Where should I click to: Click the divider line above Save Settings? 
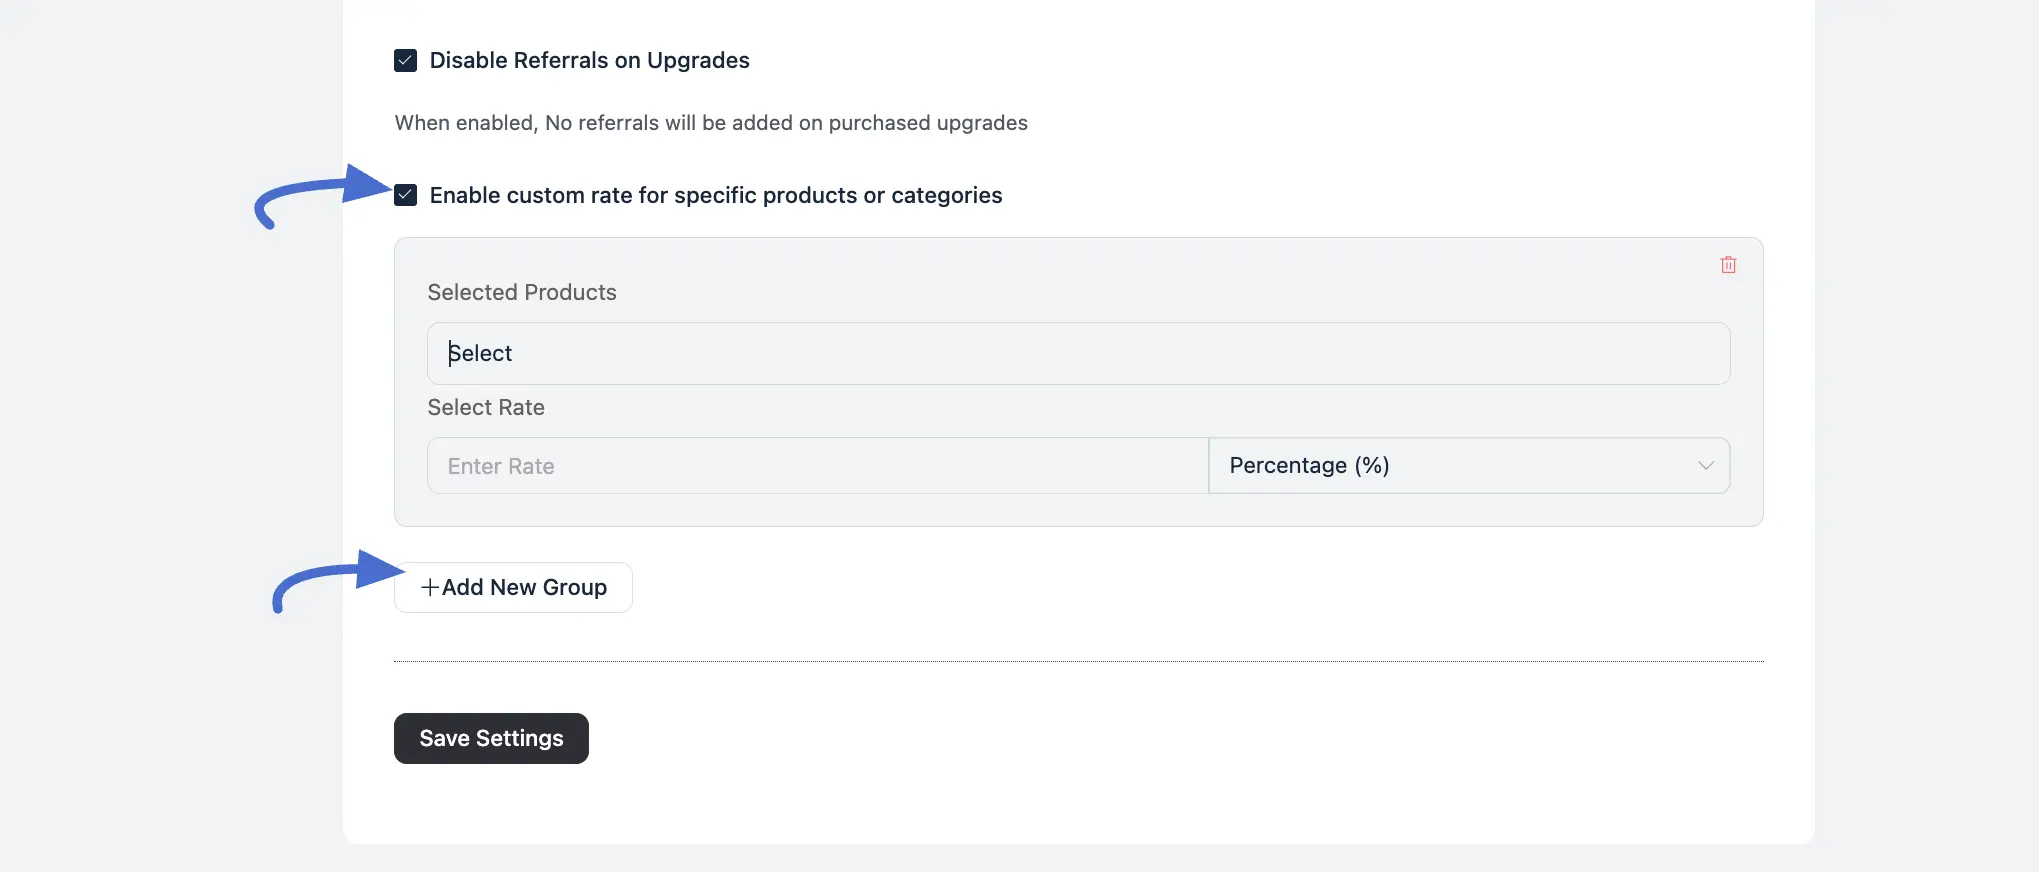[x=1078, y=661]
